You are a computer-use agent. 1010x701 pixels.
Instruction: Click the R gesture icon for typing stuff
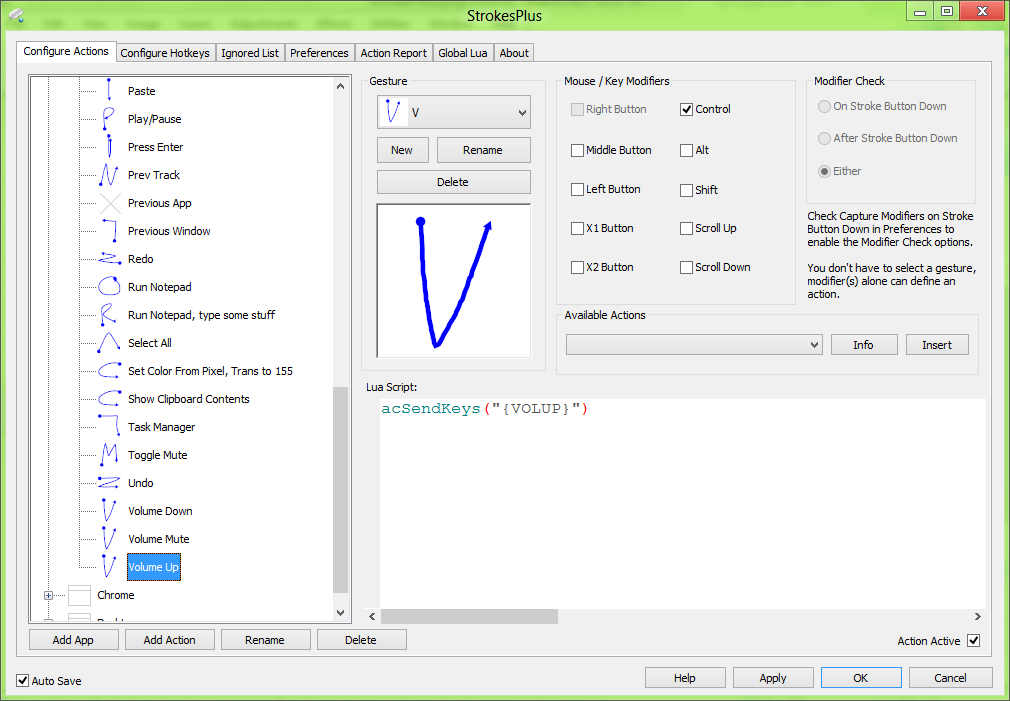point(110,315)
